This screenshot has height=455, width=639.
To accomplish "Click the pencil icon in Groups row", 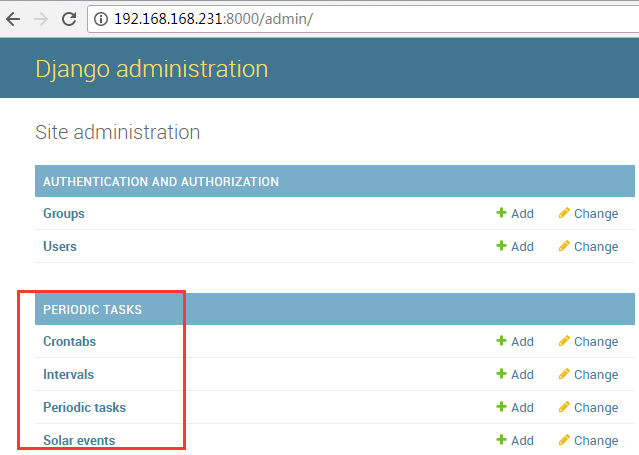I will [564, 213].
